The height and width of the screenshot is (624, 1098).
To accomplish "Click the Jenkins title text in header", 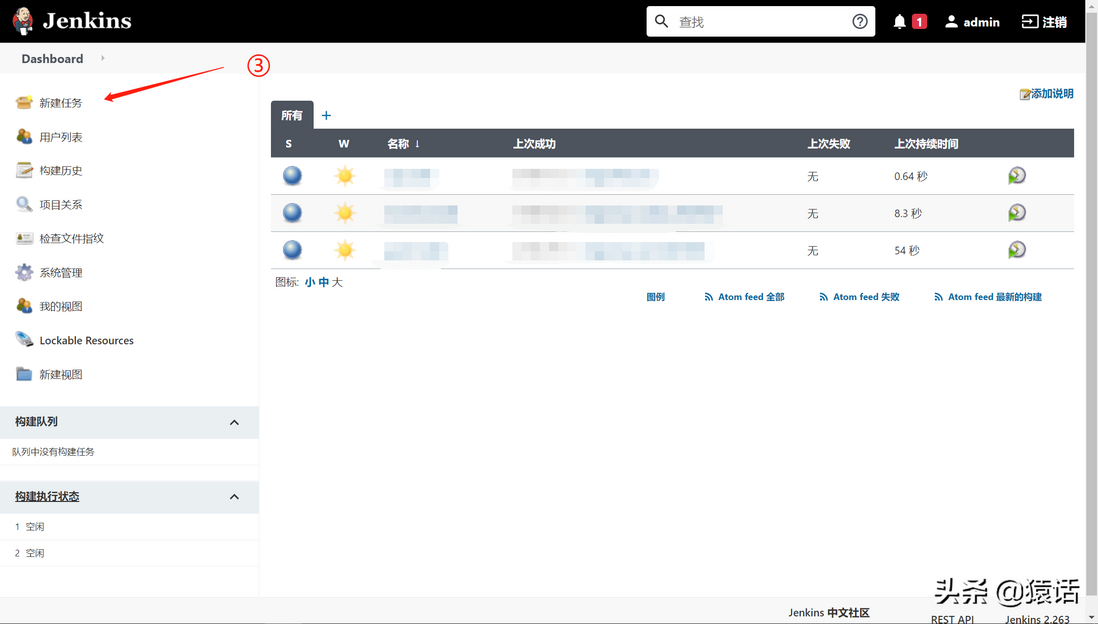I will click(x=88, y=21).
